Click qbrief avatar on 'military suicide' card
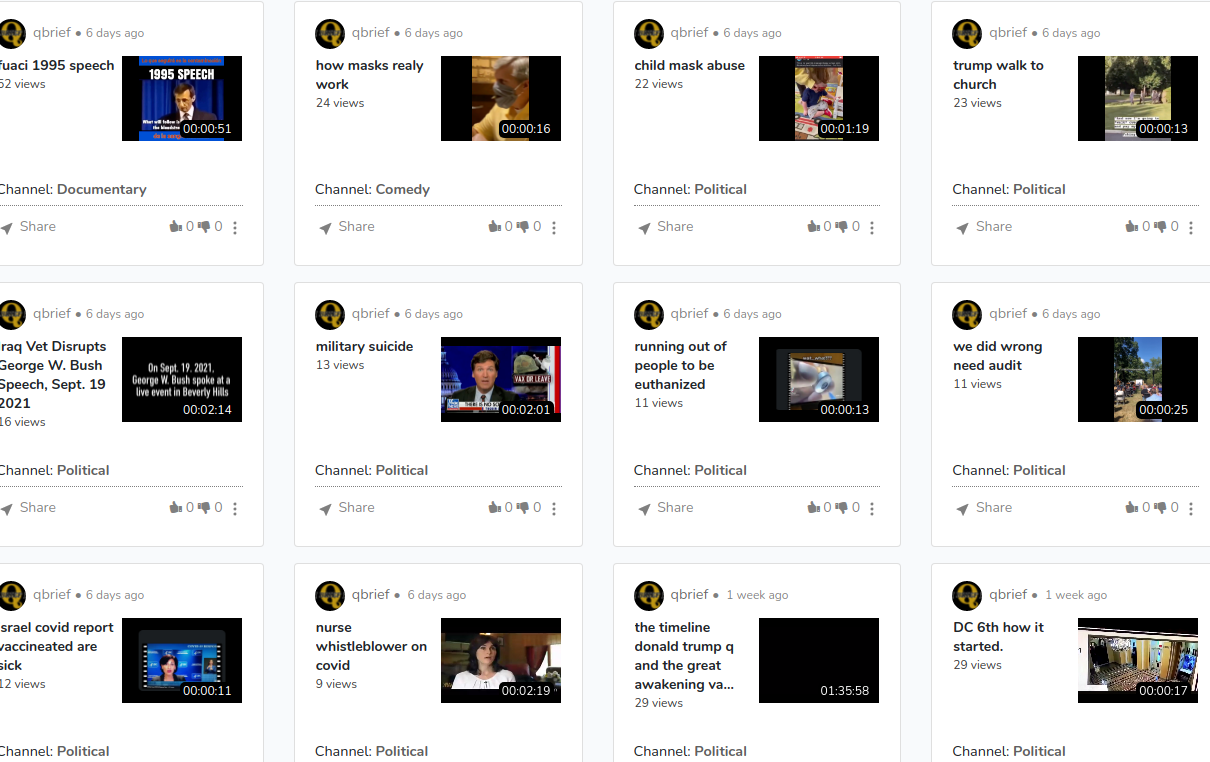1210x762 pixels. tap(330, 315)
